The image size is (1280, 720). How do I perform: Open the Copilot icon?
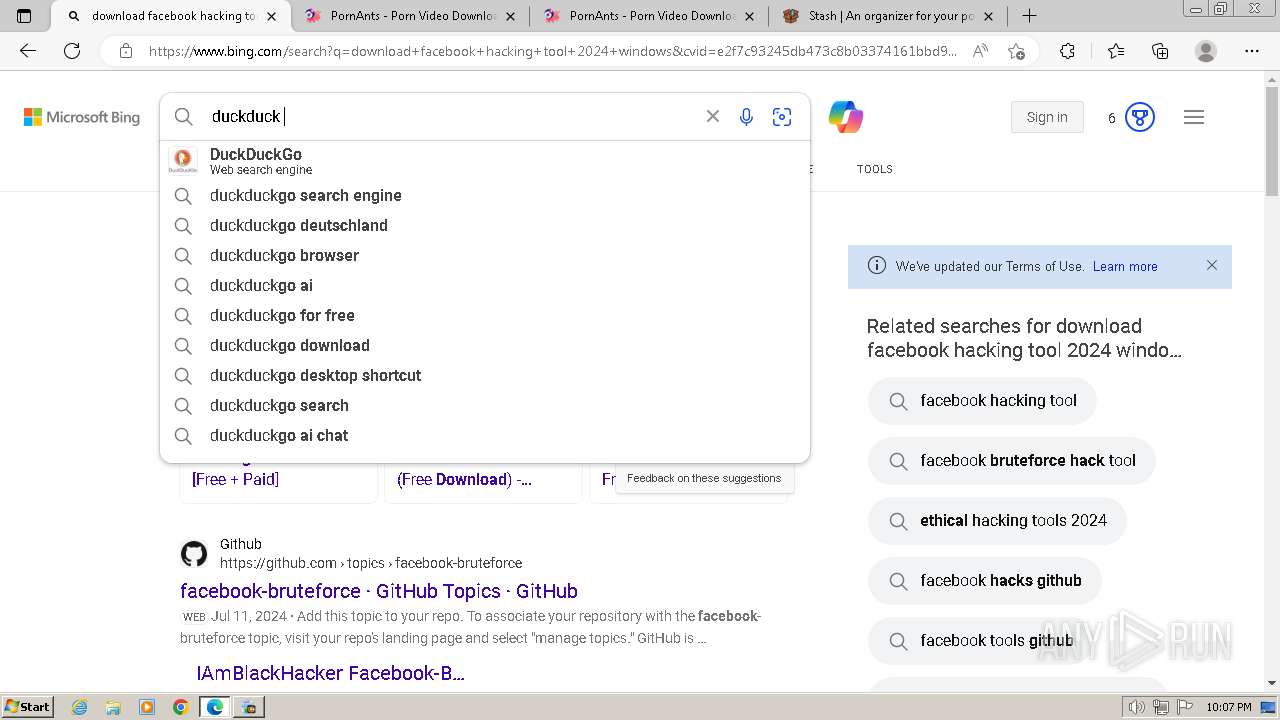pyautogui.click(x=846, y=117)
